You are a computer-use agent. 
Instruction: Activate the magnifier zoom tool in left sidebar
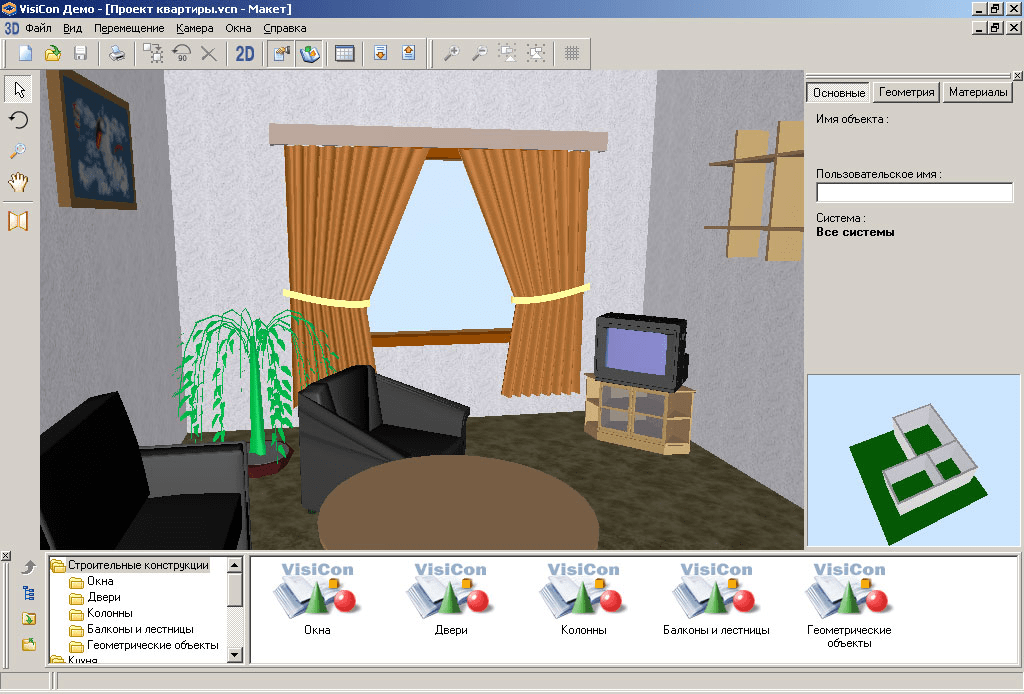[x=18, y=151]
